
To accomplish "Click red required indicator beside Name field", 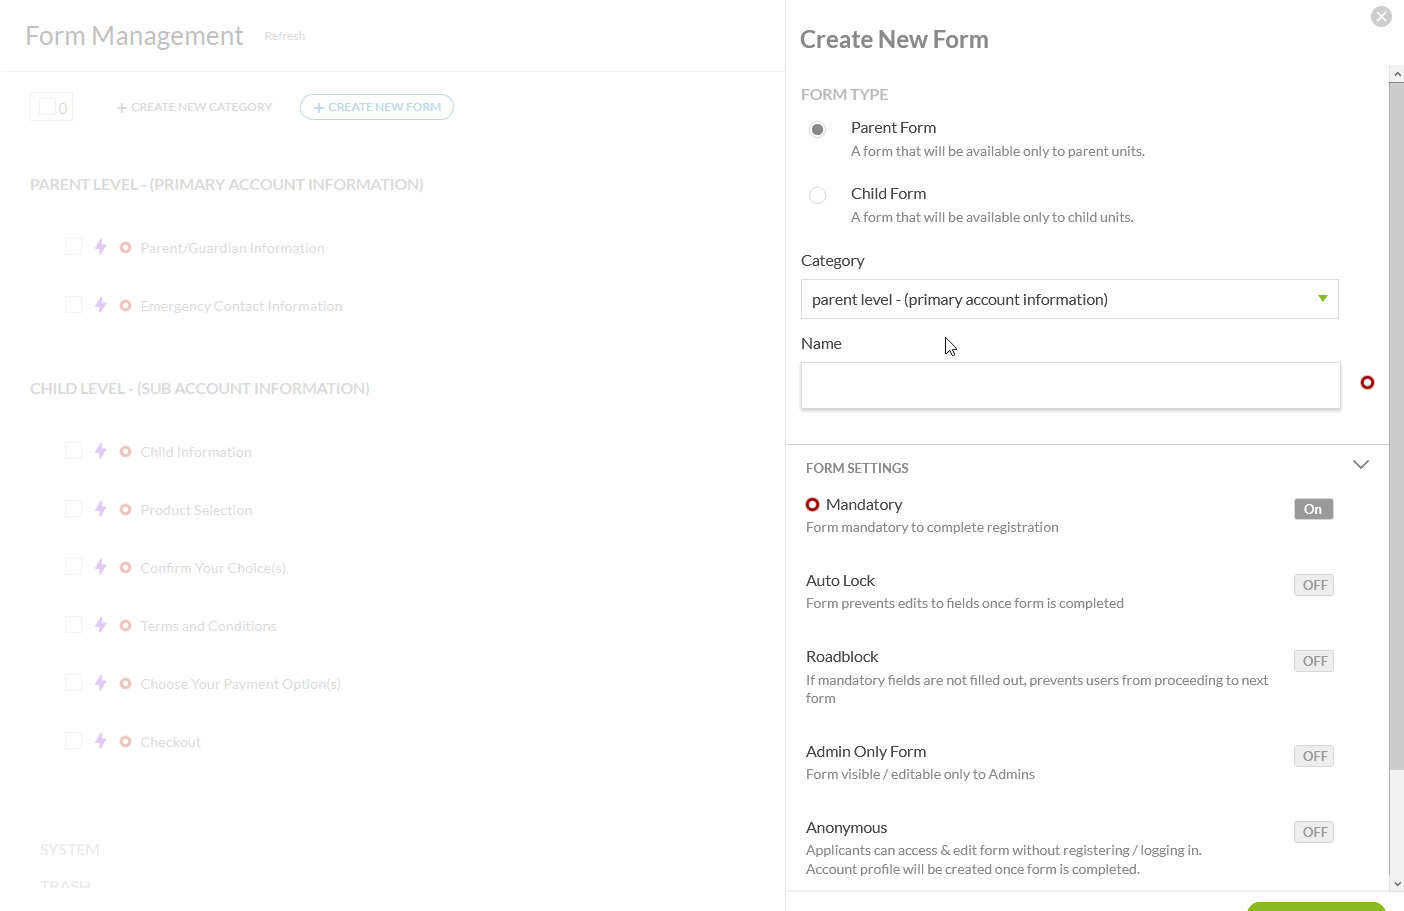I will click(x=1367, y=383).
